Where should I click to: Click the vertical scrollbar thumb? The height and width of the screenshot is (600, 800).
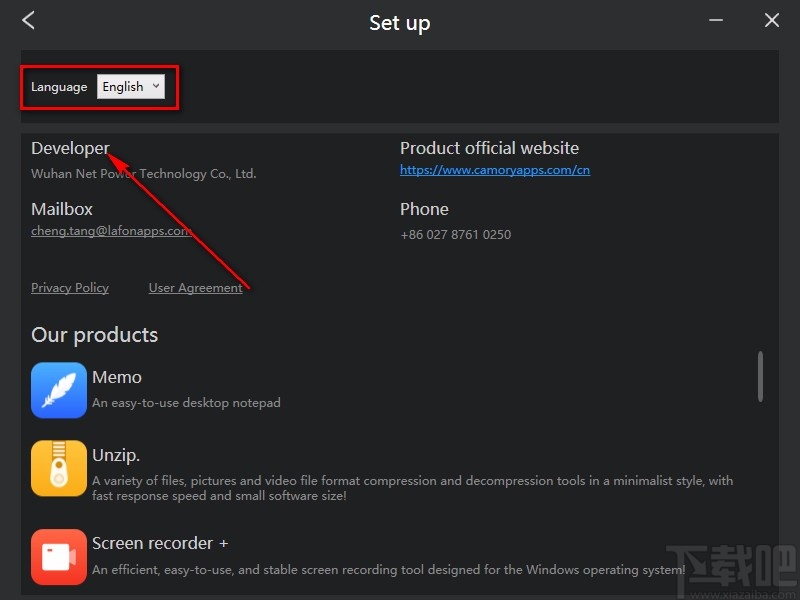[x=760, y=375]
